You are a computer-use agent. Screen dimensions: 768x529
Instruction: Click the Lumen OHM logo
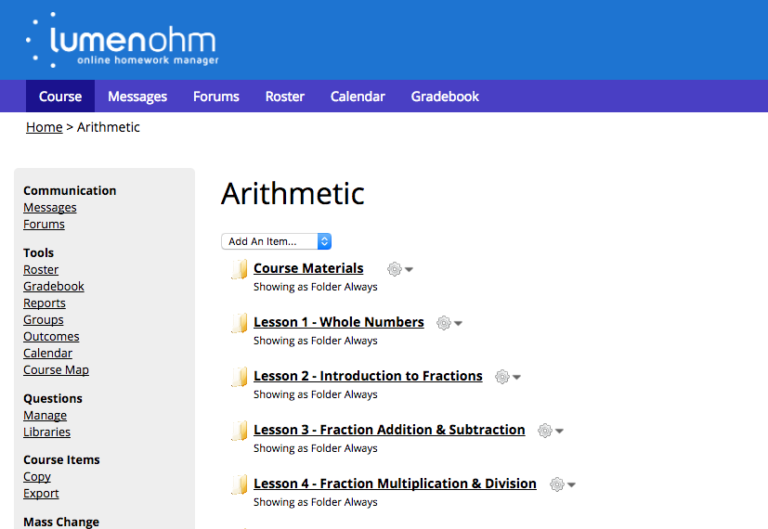[122, 40]
